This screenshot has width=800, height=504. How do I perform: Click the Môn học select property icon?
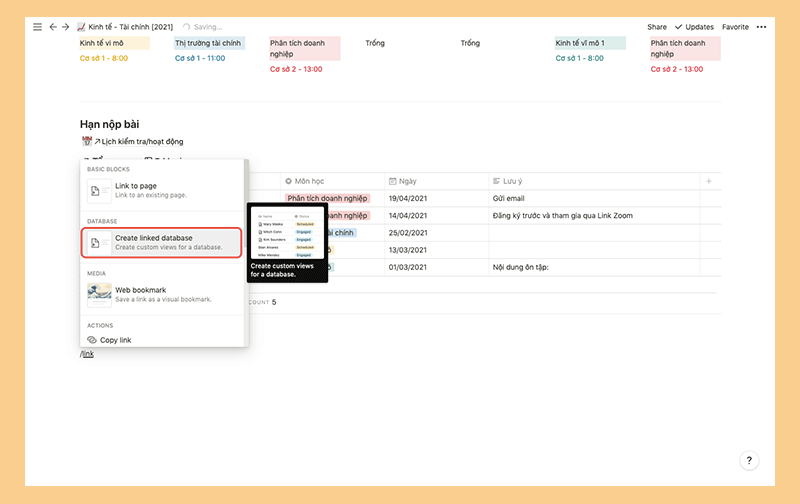(x=288, y=181)
